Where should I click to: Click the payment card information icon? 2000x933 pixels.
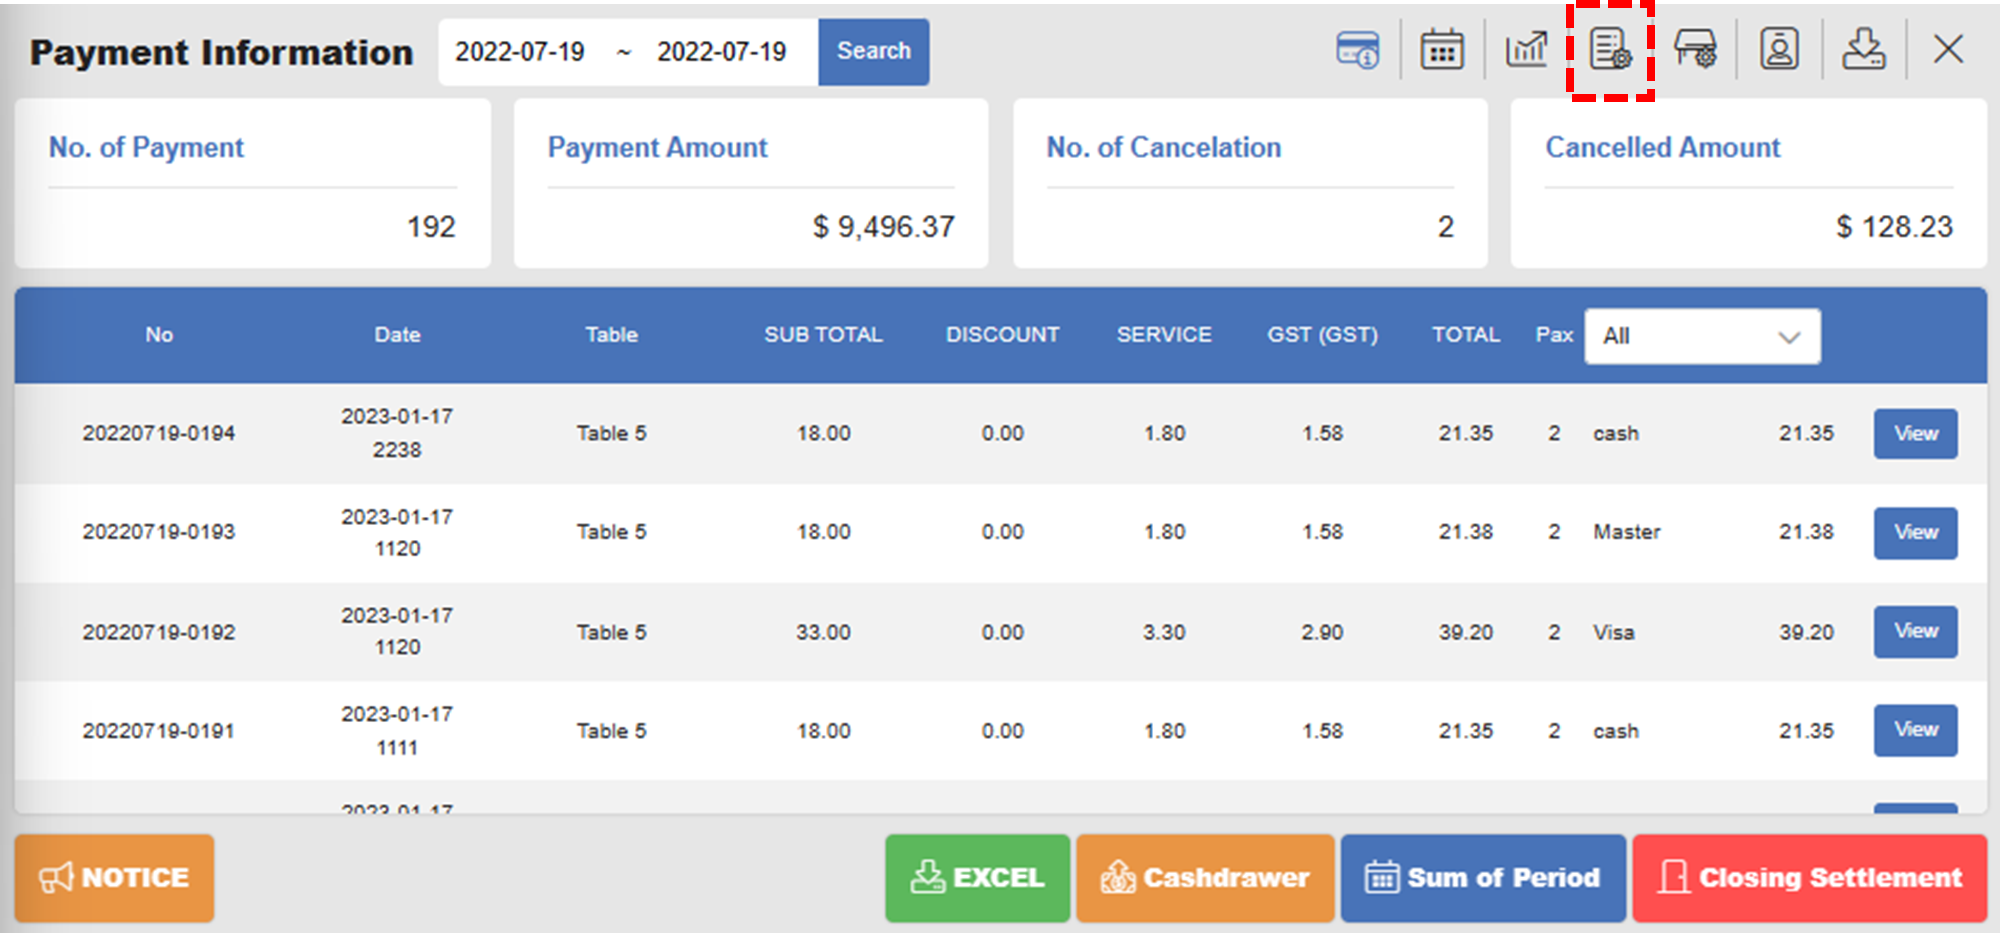coord(1357,50)
